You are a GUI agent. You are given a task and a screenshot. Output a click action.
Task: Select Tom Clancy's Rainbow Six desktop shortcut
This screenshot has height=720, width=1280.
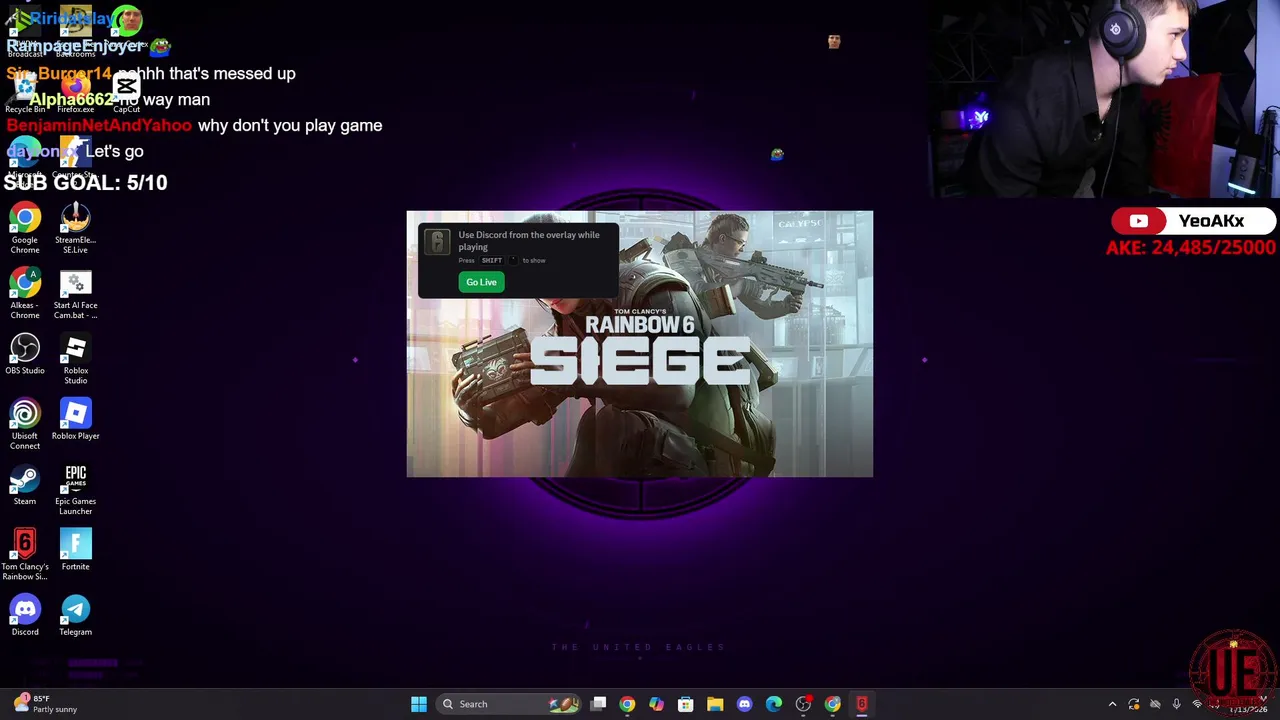25,555
